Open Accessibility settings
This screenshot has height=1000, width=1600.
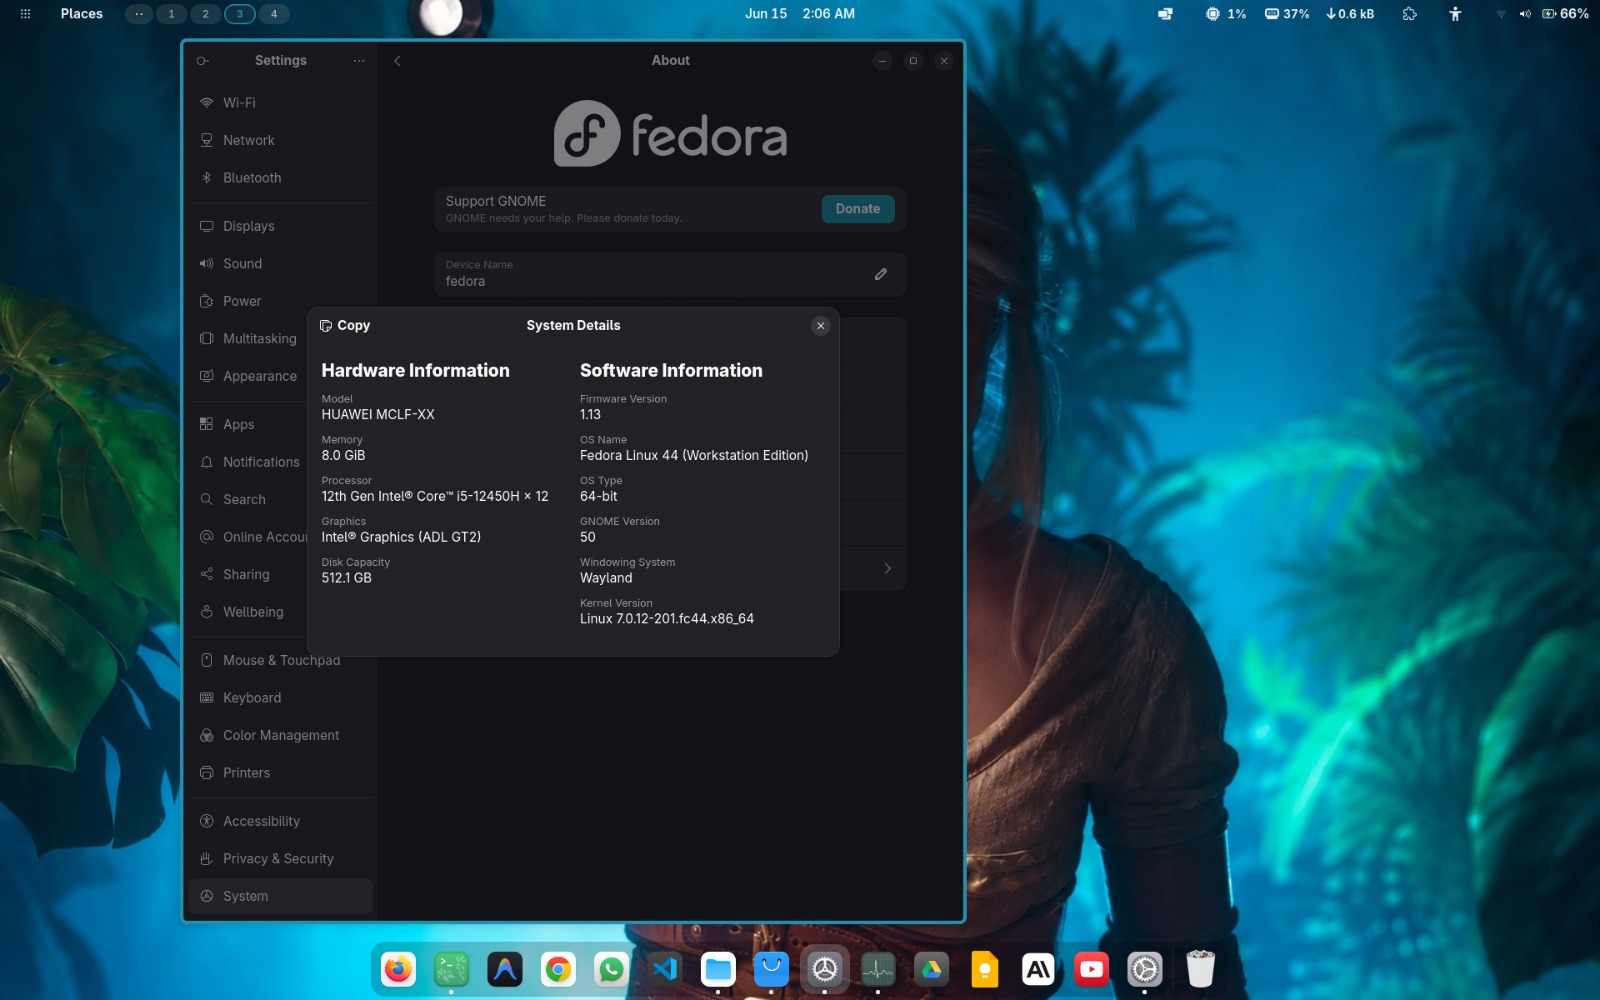[x=280, y=821]
